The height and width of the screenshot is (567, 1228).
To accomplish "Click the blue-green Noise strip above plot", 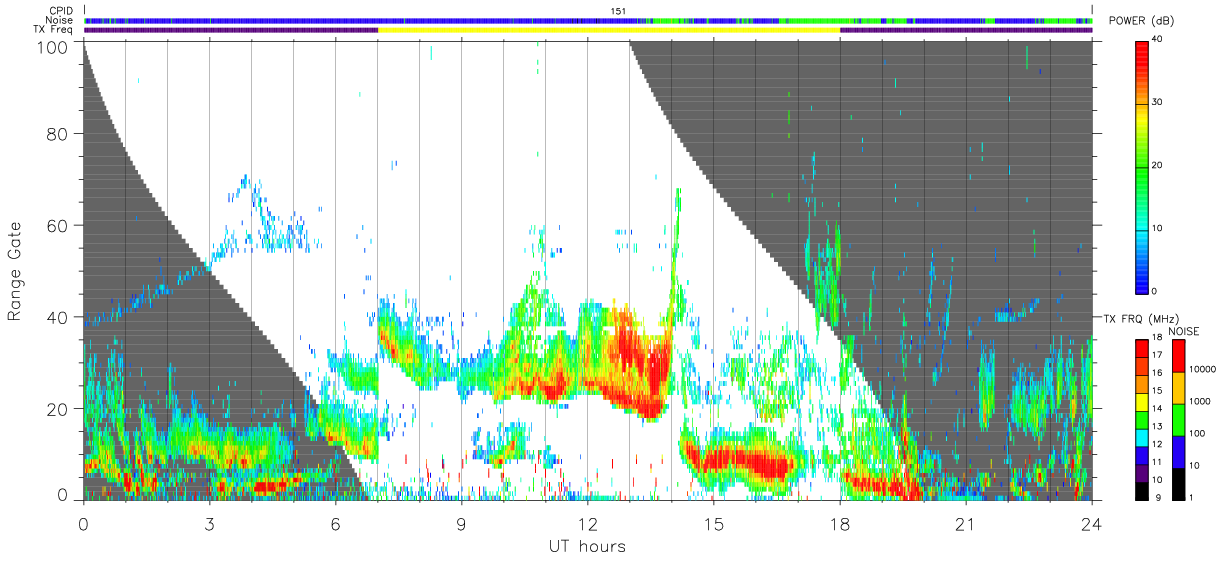I will tap(587, 20).
